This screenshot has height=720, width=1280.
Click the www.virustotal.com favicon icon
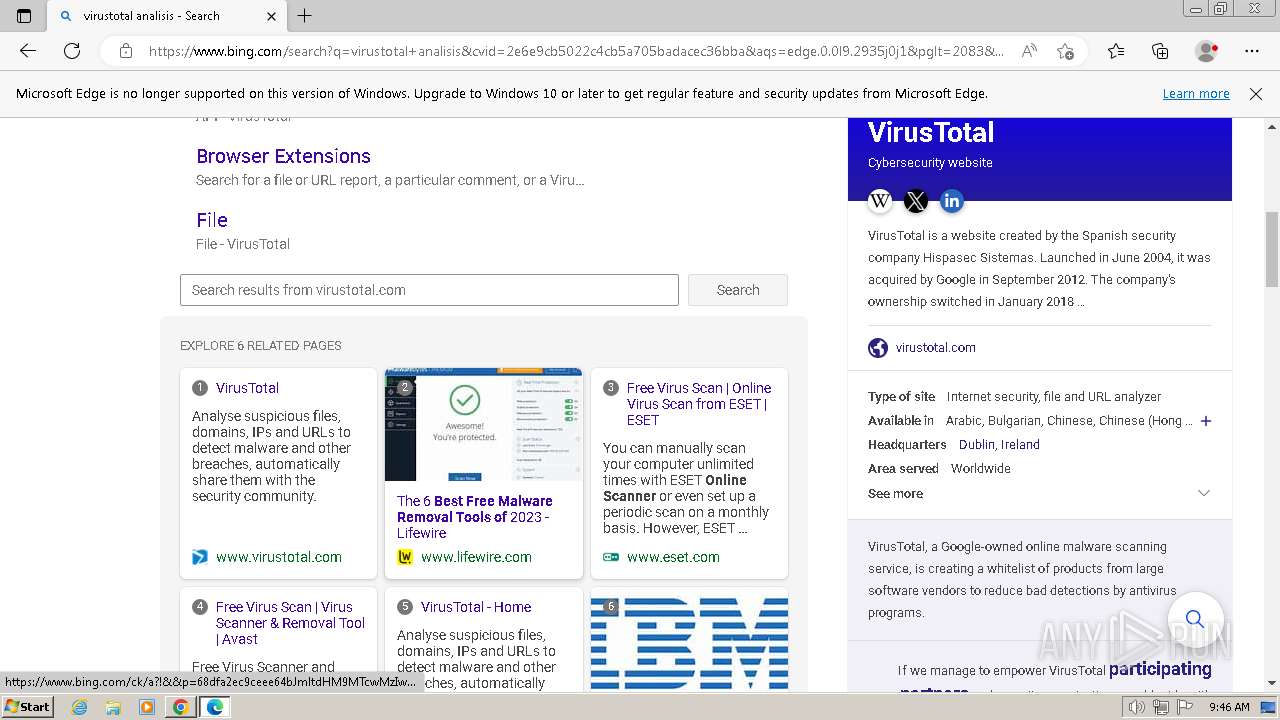(200, 557)
